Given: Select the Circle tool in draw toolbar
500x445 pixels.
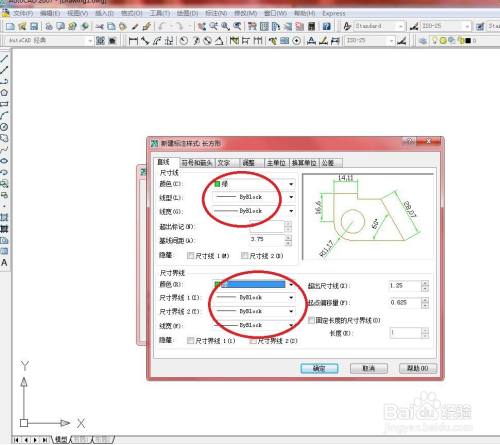Looking at the screenshot, I should 4,127.
